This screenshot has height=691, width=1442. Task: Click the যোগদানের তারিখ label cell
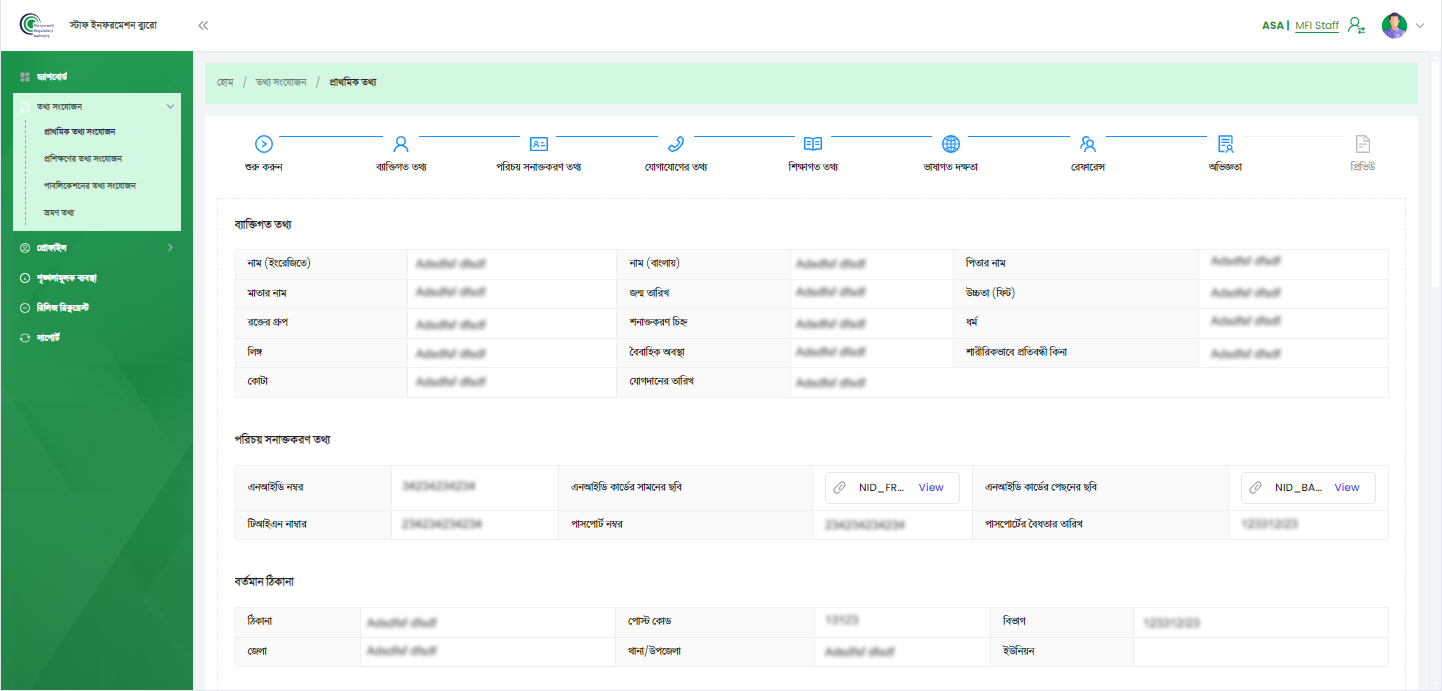[703, 382]
